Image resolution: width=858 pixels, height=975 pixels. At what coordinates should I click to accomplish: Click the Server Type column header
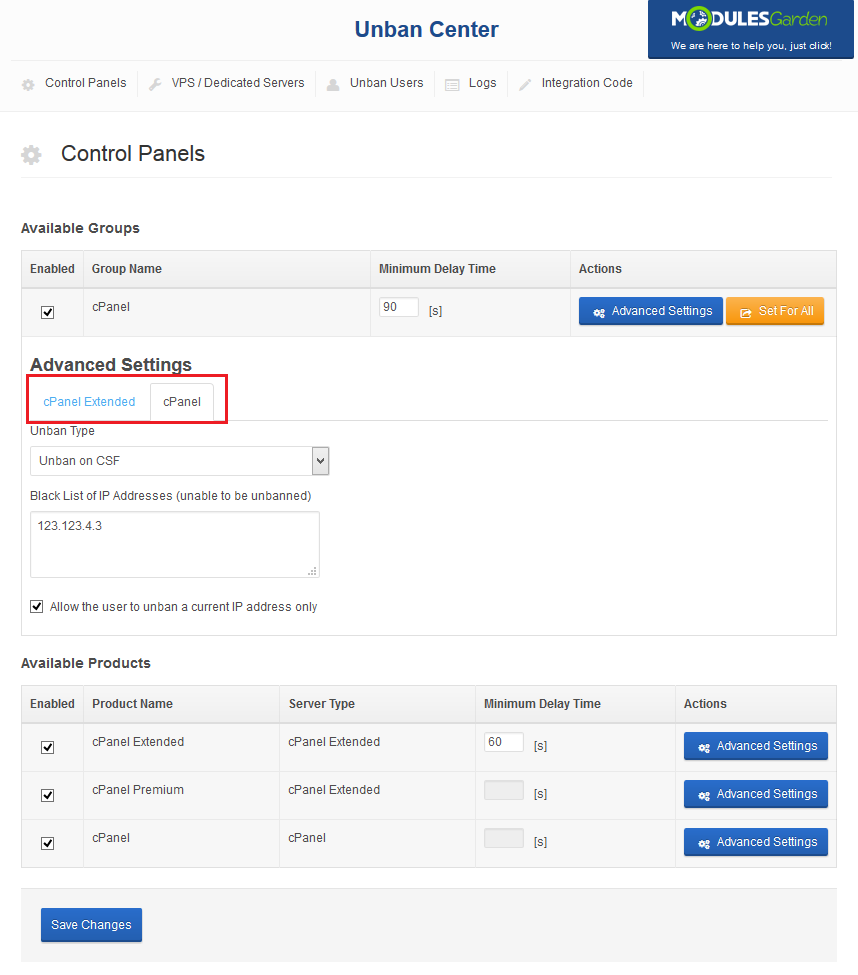[x=321, y=703]
